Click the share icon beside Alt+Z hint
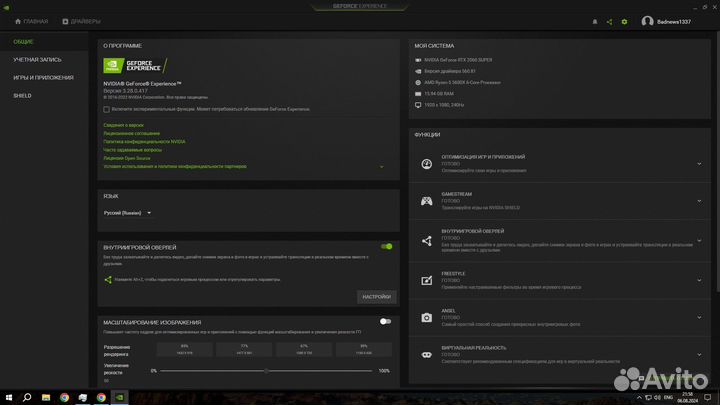This screenshot has height=405, width=720. [x=108, y=279]
